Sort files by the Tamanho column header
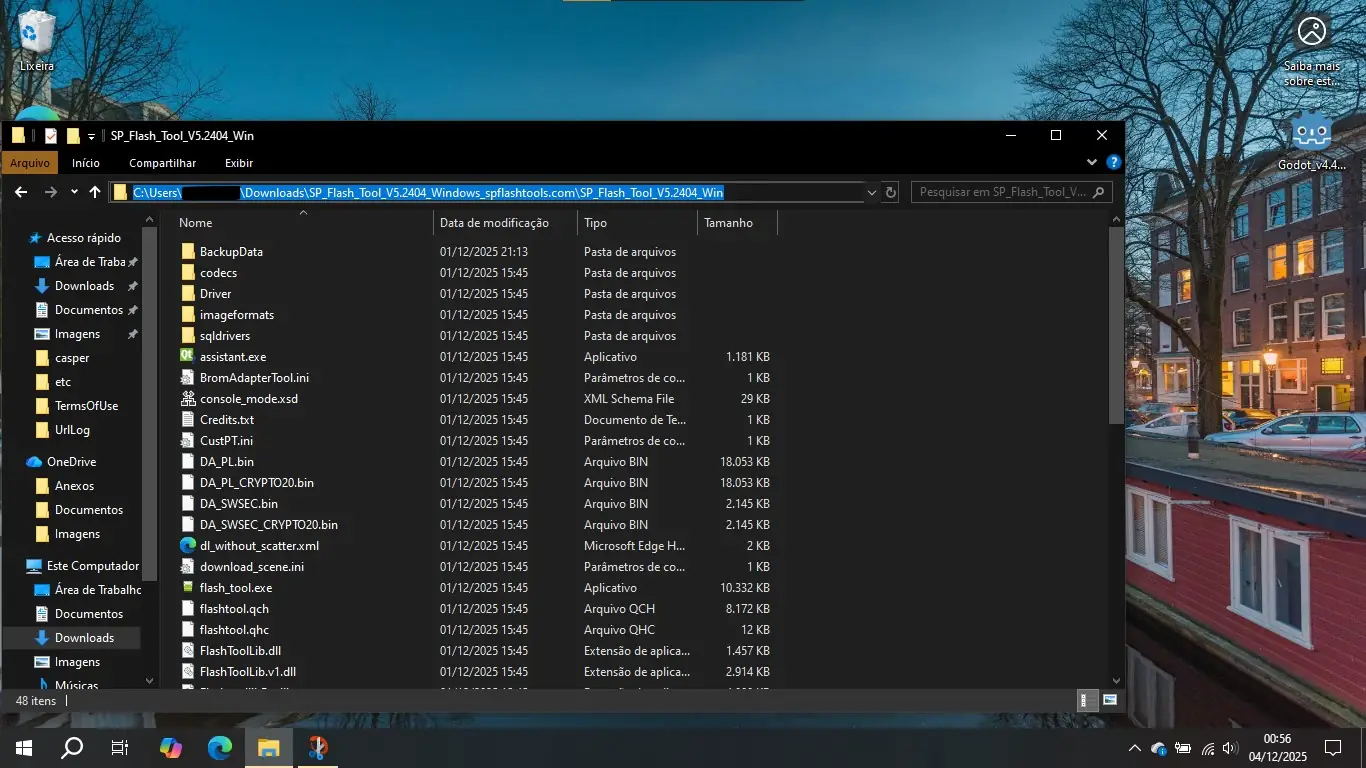 728,223
